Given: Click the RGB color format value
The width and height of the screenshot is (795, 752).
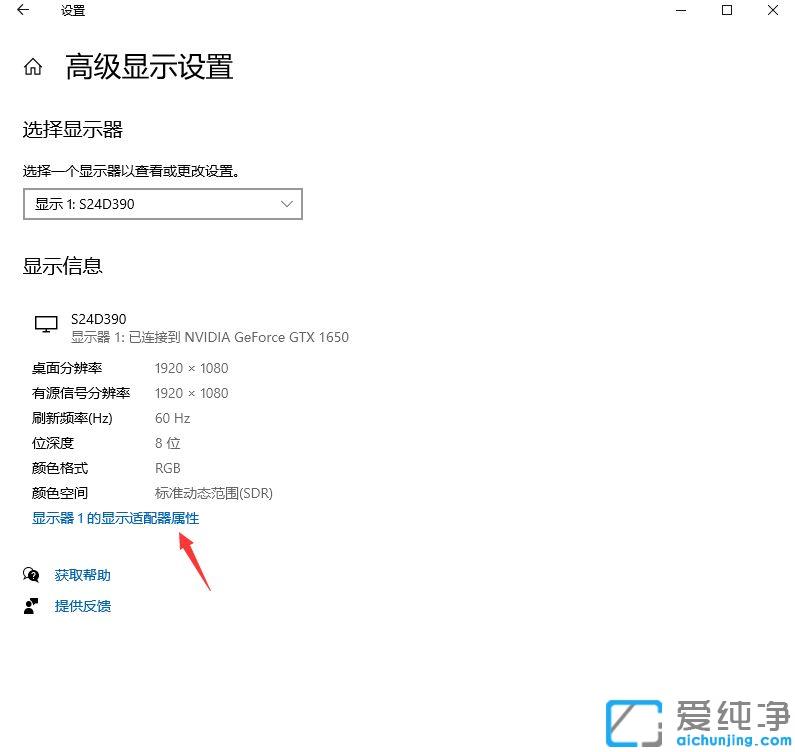Looking at the screenshot, I should 168,468.
